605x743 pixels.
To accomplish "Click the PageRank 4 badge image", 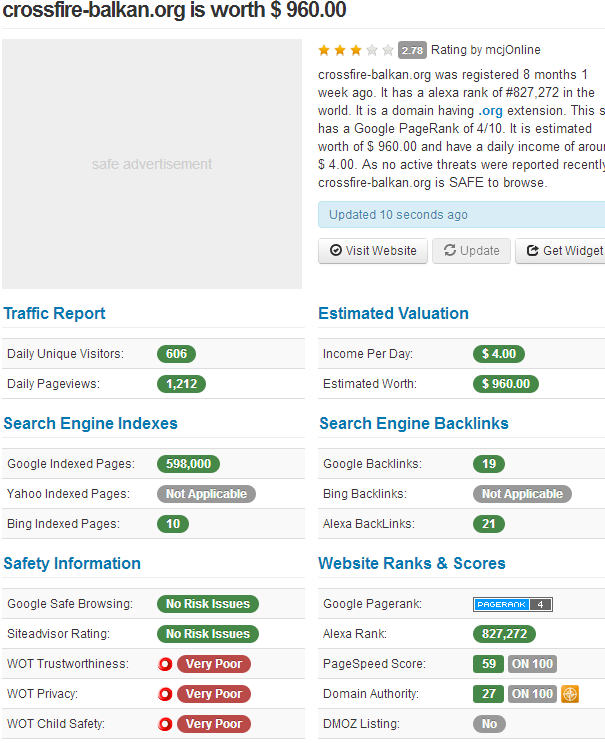I will pos(513,604).
